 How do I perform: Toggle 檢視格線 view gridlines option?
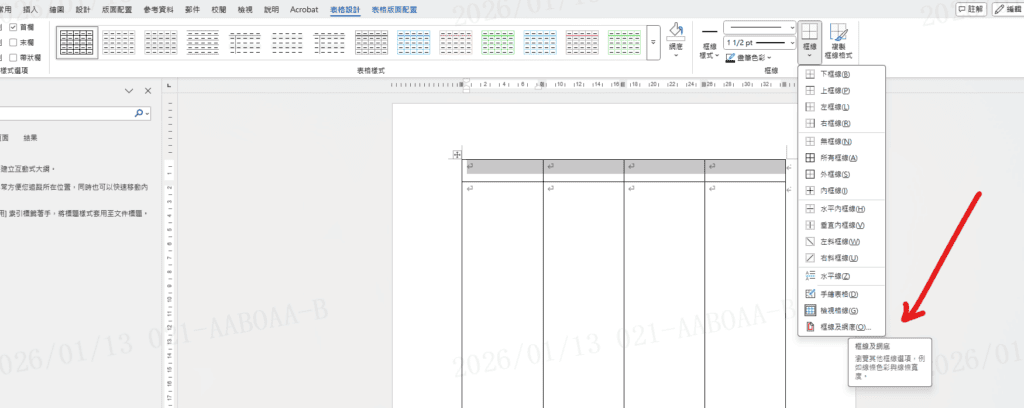[x=839, y=310]
